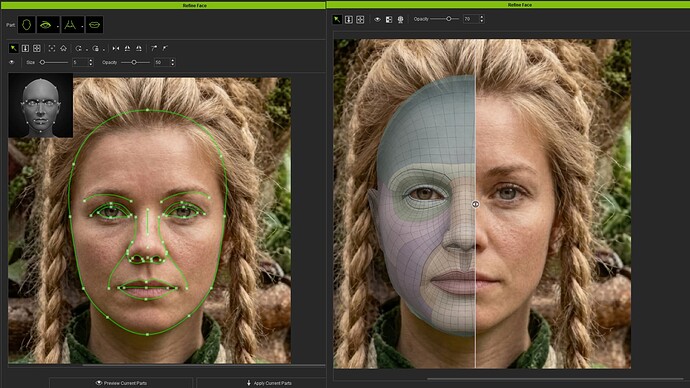Open the reset-with-lock dropdown arrow
This screenshot has height=388, width=690.
point(103,49)
